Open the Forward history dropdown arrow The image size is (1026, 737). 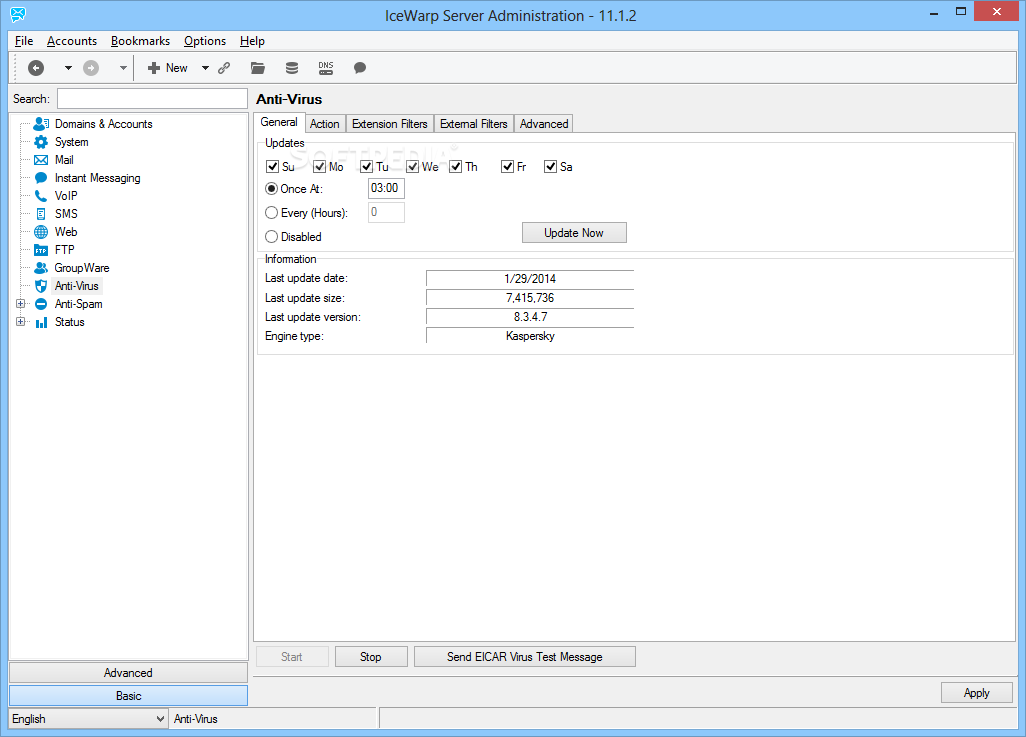pos(123,67)
